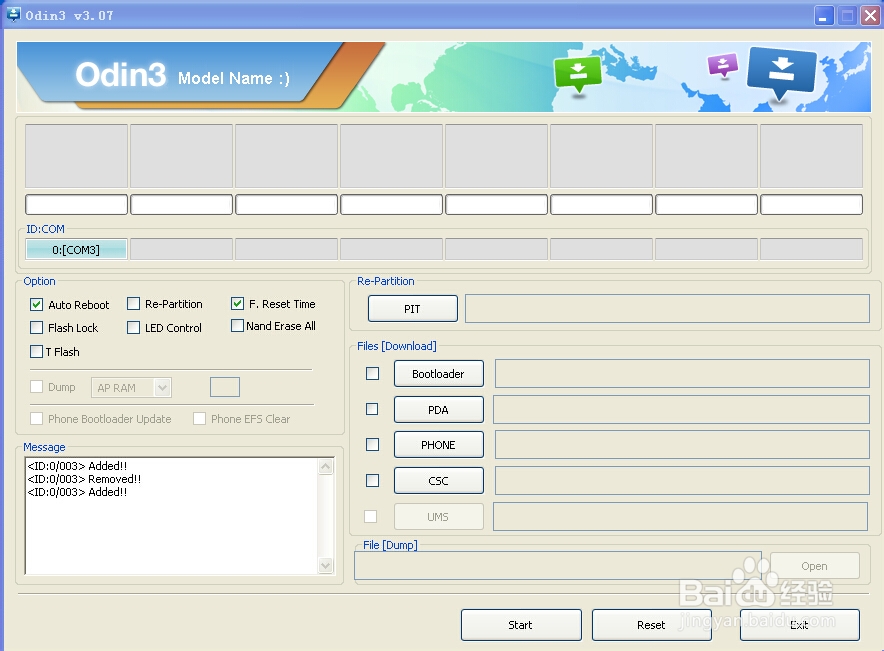Image resolution: width=884 pixels, height=651 pixels.
Task: Click the UMS checkbox
Action: click(370, 516)
